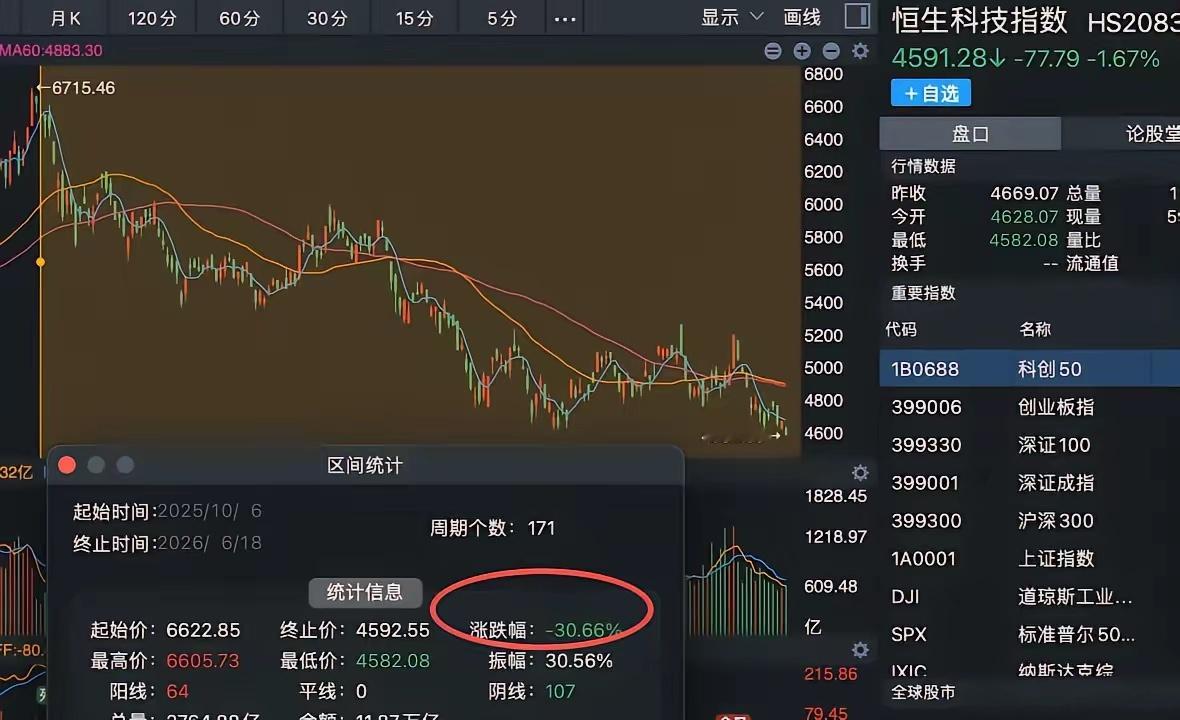The image size is (1180, 720).
Task: Click the 6715.46 high price label
Action: click(83, 88)
